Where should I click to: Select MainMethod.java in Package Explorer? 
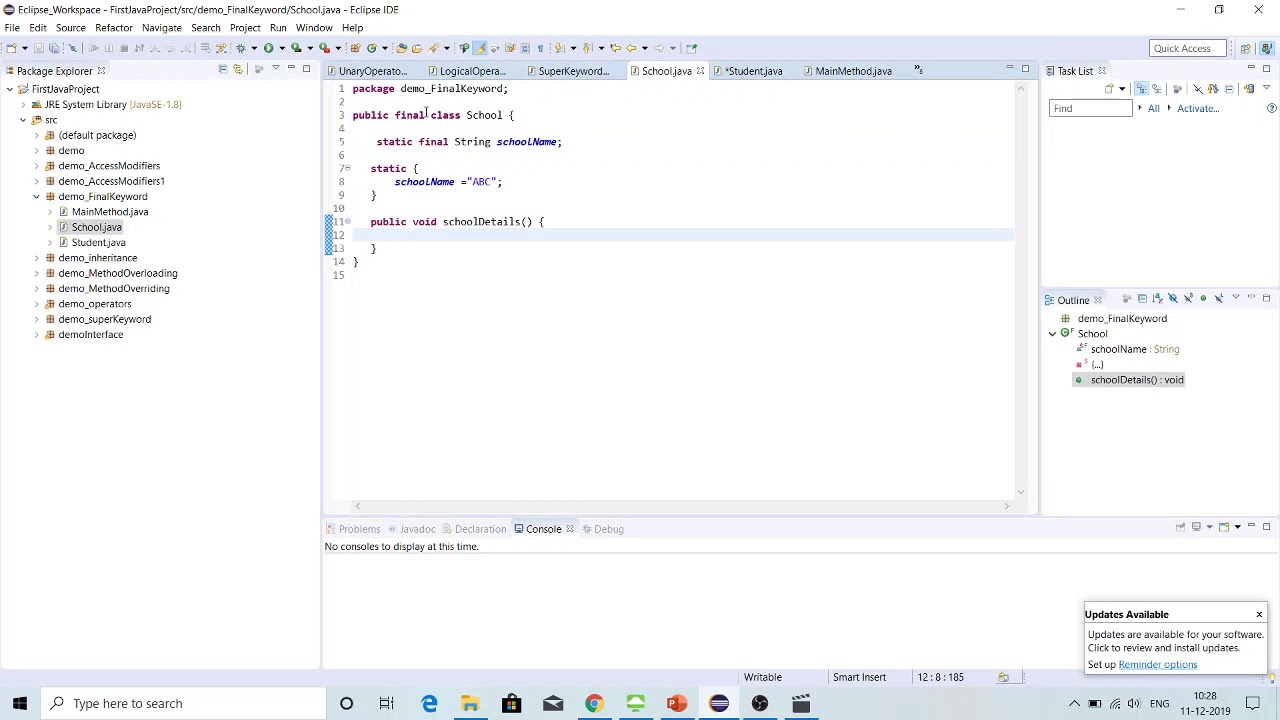[110, 212]
